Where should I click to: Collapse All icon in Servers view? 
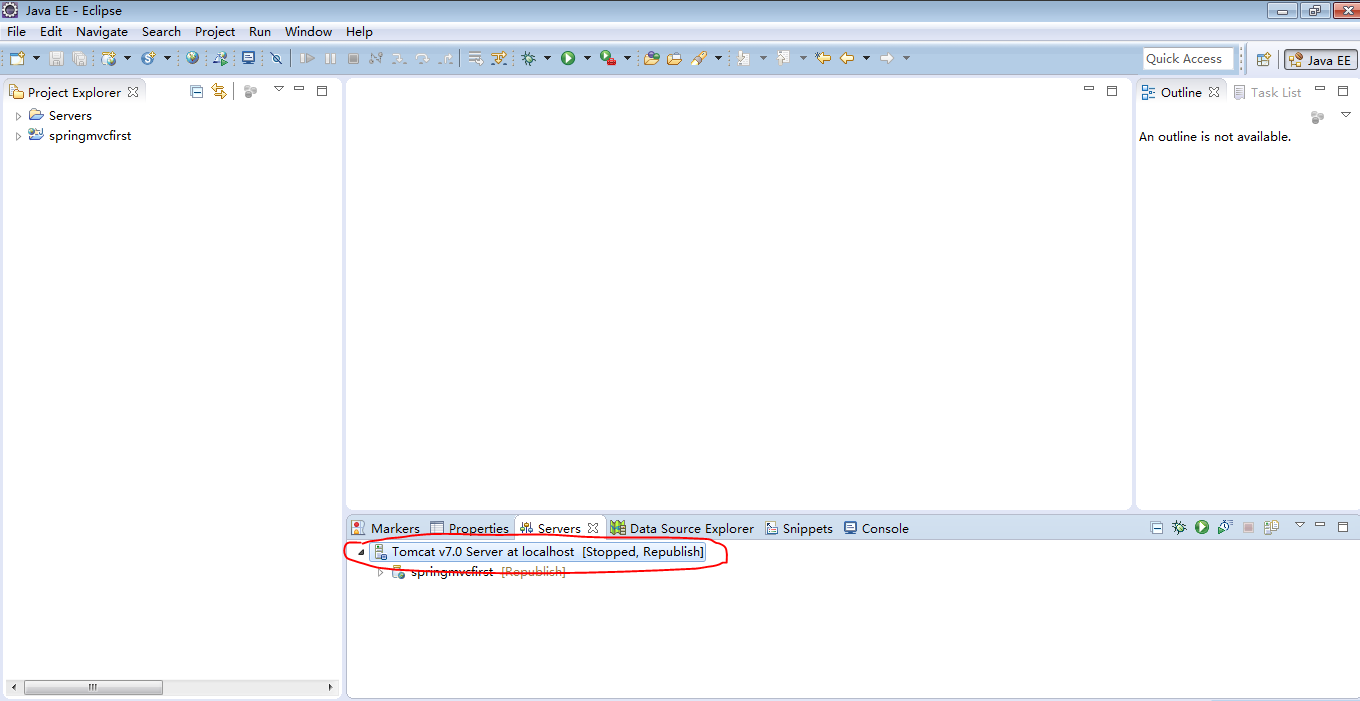[x=1157, y=527]
